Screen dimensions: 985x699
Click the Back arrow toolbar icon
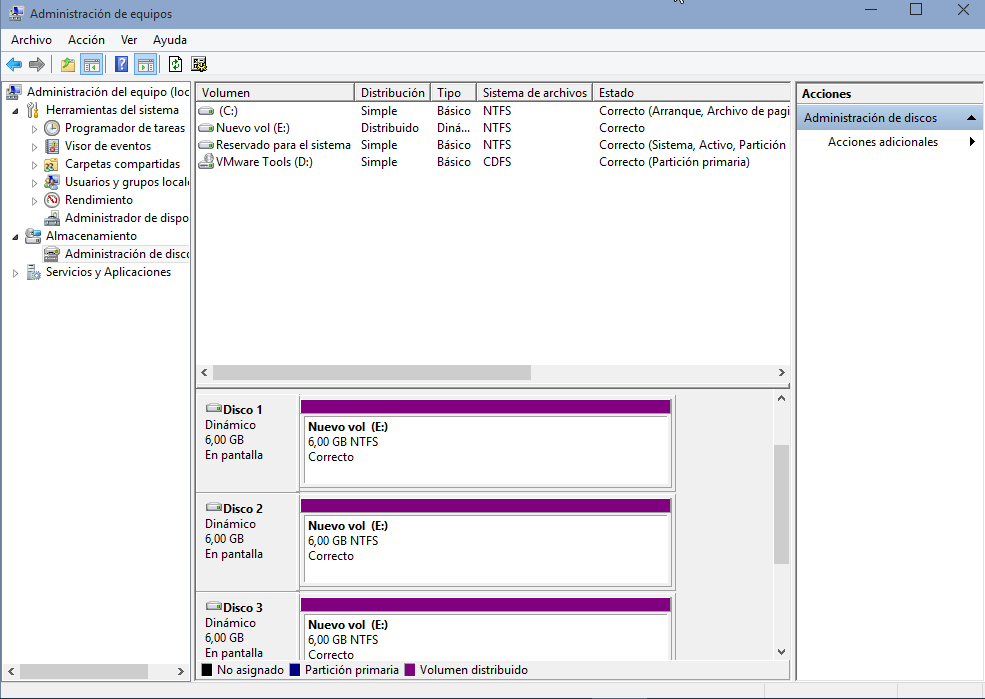[x=14, y=64]
